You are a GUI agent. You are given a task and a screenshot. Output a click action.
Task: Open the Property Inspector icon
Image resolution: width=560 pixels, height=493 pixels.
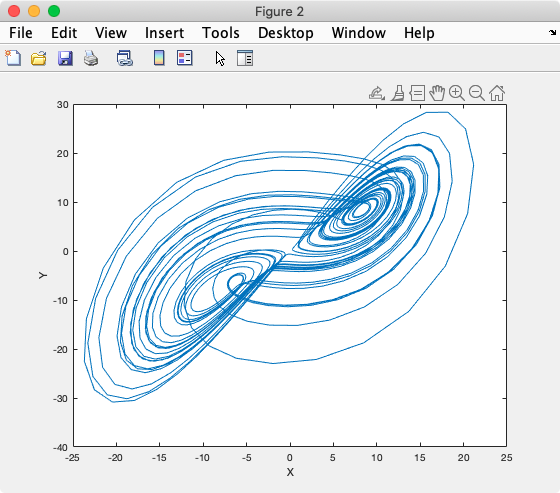tap(245, 58)
